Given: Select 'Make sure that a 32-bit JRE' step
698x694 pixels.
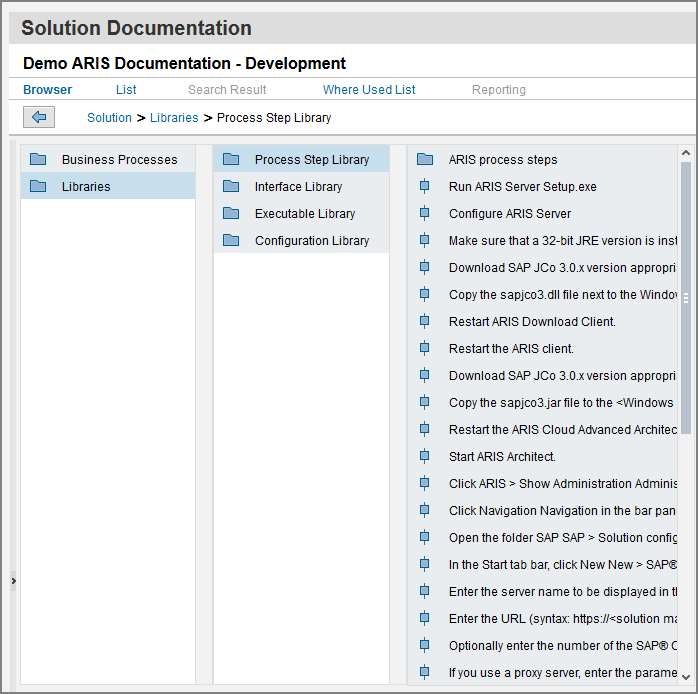Looking at the screenshot, I should pyautogui.click(x=543, y=240).
